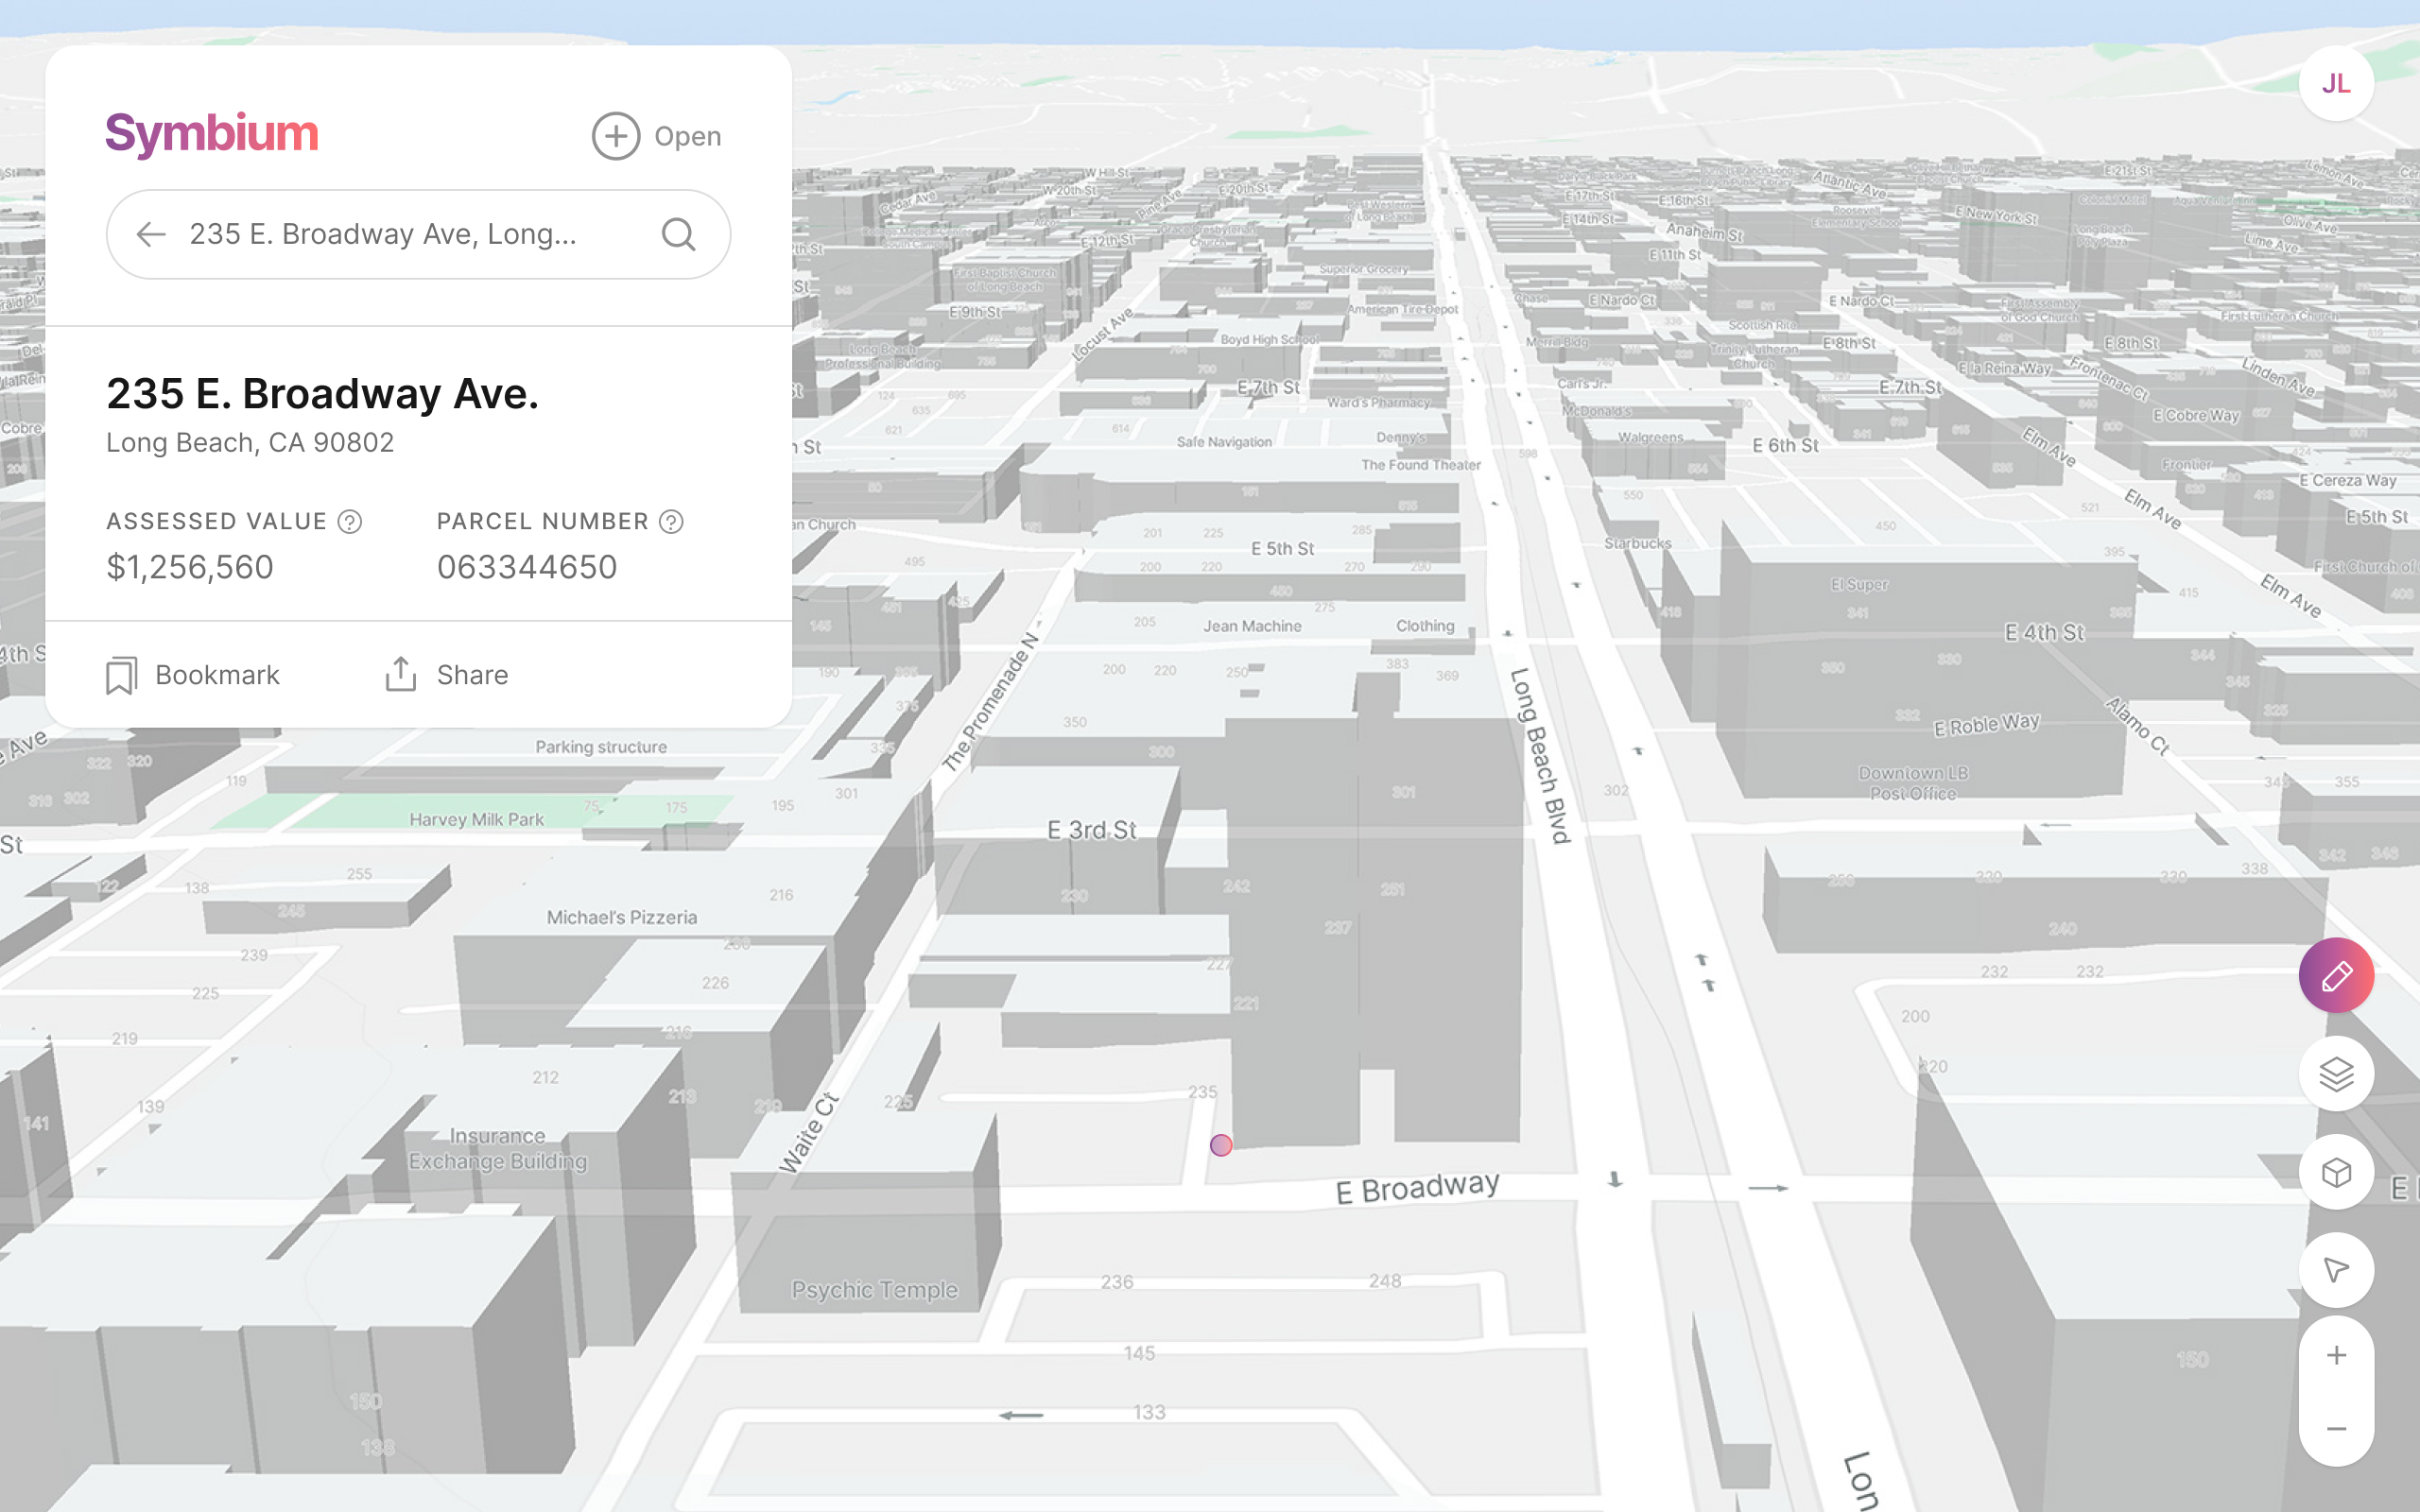Click the address search input field
2420x1512 pixels.
[400, 234]
